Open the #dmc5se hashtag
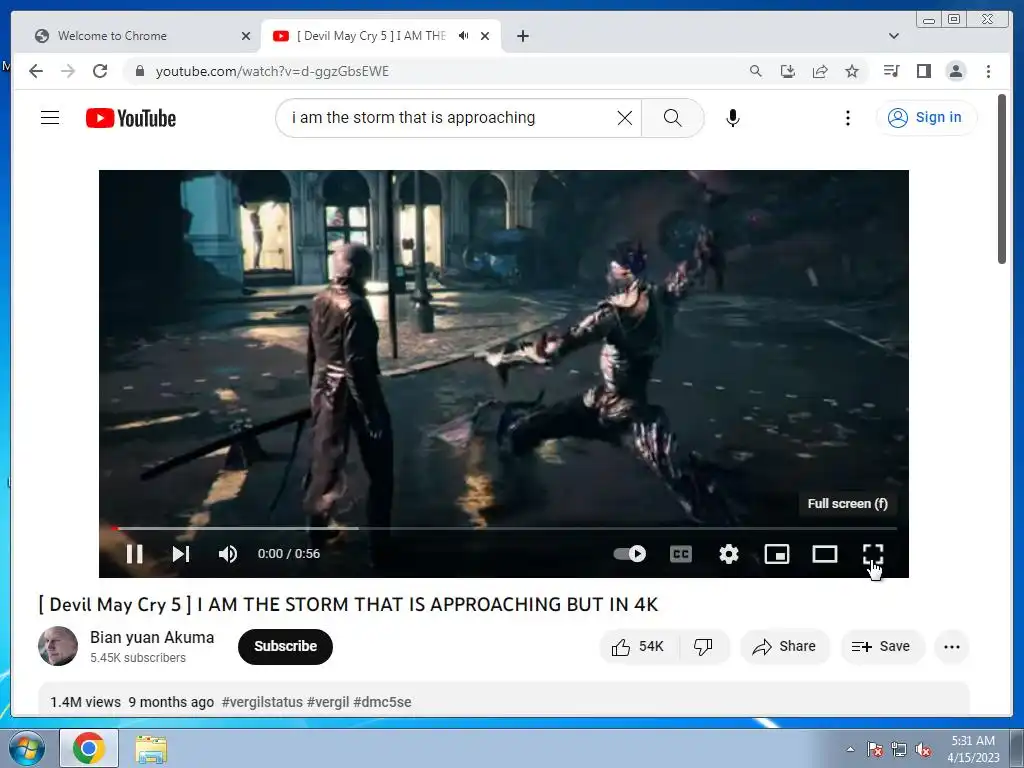The width and height of the screenshot is (1024, 768). tap(382, 702)
